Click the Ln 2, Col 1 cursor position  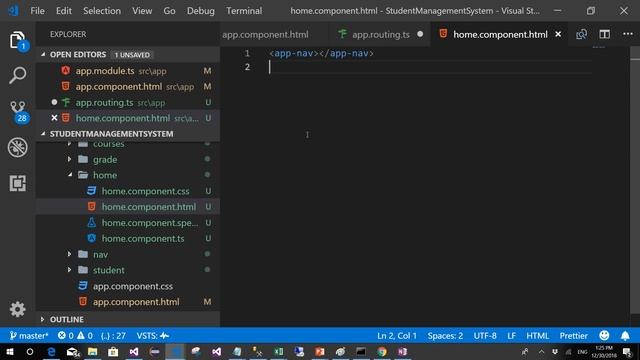(x=397, y=336)
